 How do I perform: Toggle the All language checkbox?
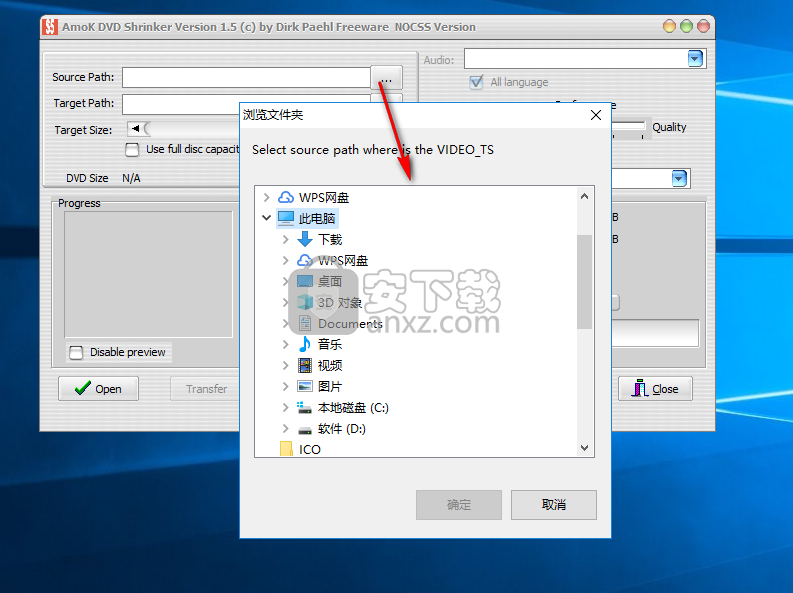[476, 82]
